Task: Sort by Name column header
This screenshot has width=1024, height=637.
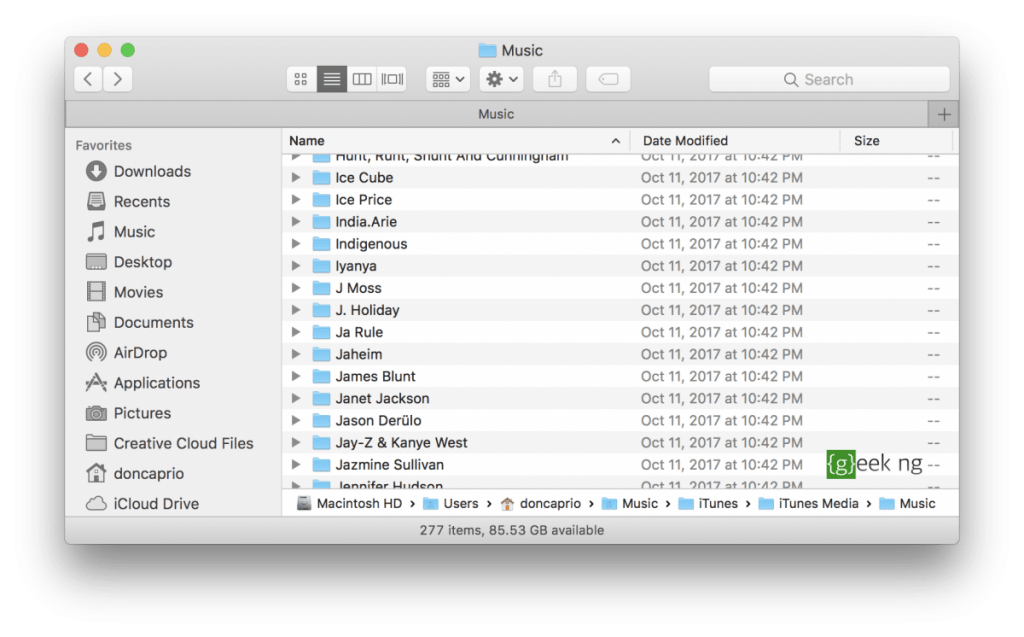Action: coord(456,140)
